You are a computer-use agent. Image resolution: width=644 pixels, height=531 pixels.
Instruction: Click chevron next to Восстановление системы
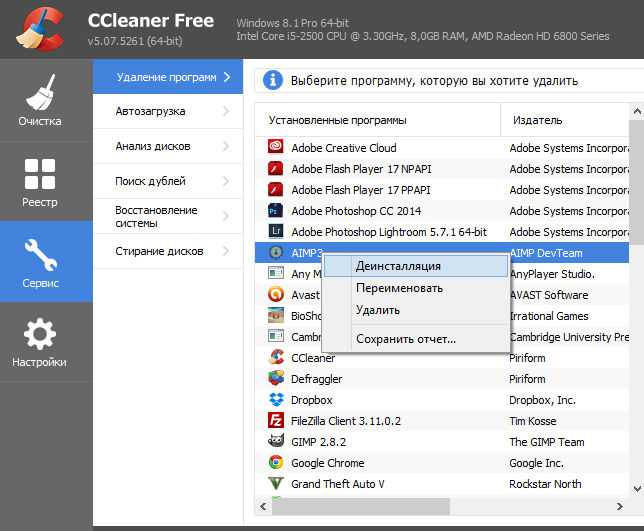(226, 216)
